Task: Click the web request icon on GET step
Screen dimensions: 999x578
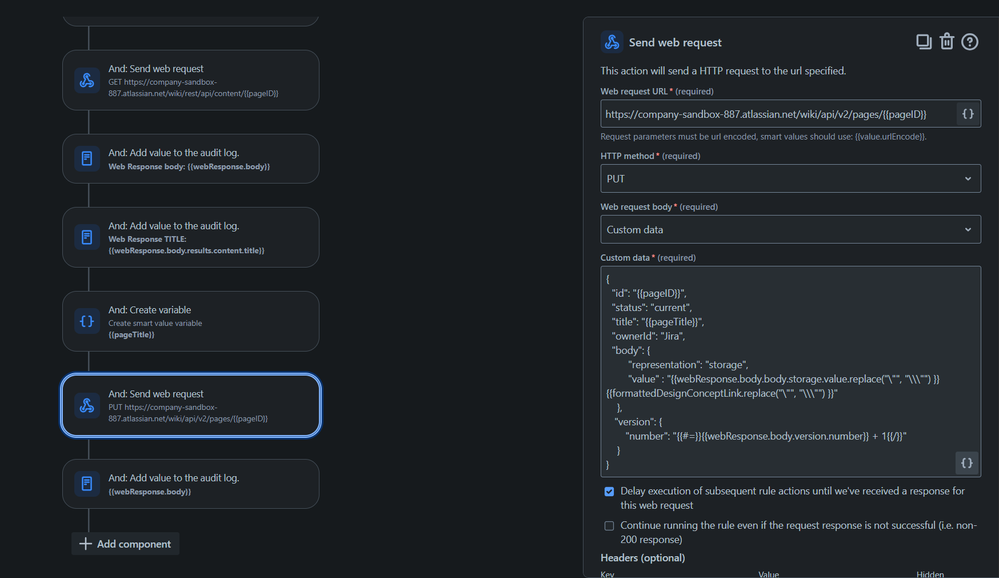Action: [87, 80]
